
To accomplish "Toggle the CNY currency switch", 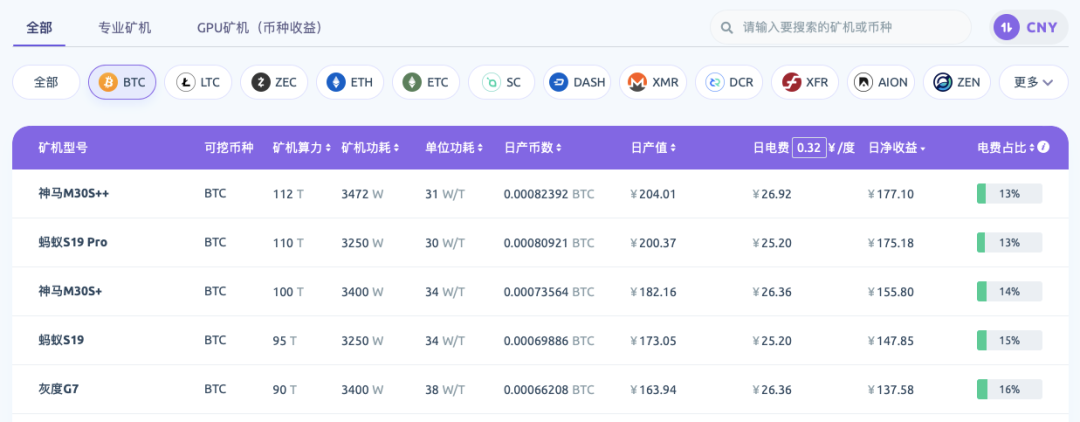I will click(1029, 27).
